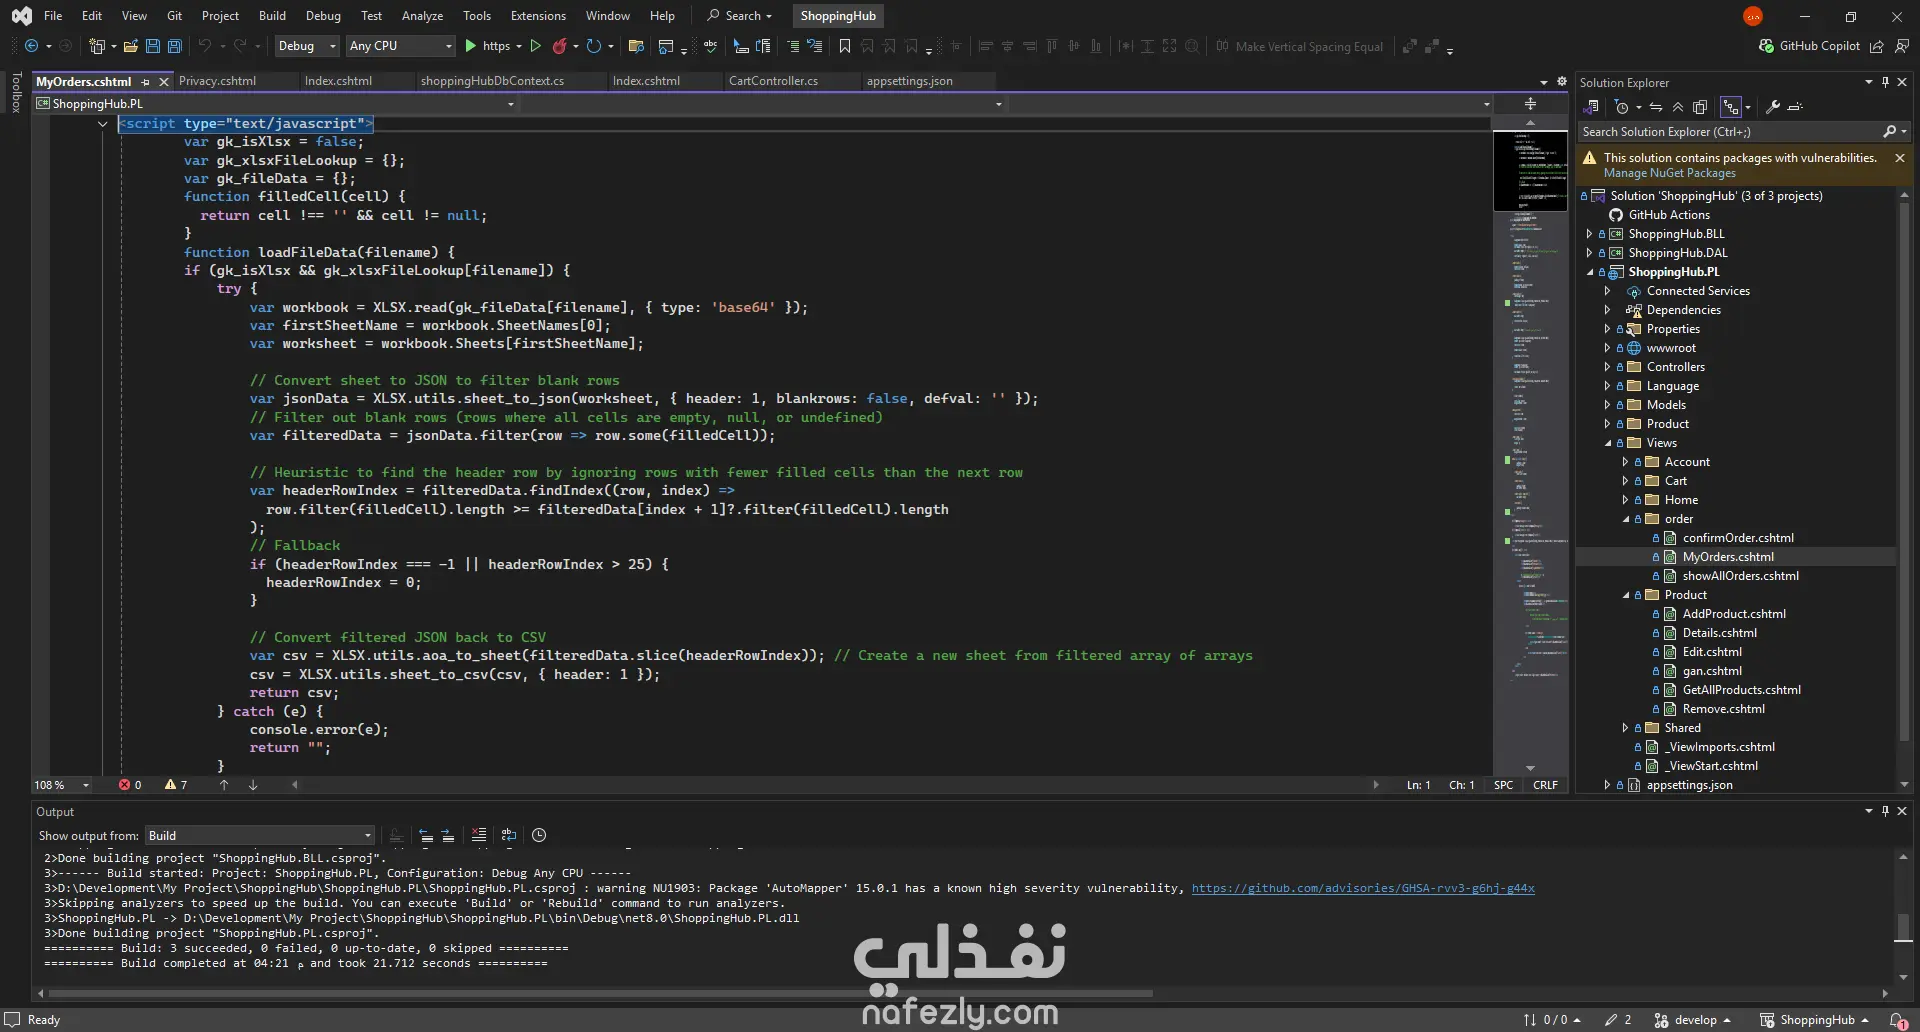Image resolution: width=1920 pixels, height=1032 pixels.
Task: Navigate backward with the toolbar back arrow
Action: coord(31,46)
